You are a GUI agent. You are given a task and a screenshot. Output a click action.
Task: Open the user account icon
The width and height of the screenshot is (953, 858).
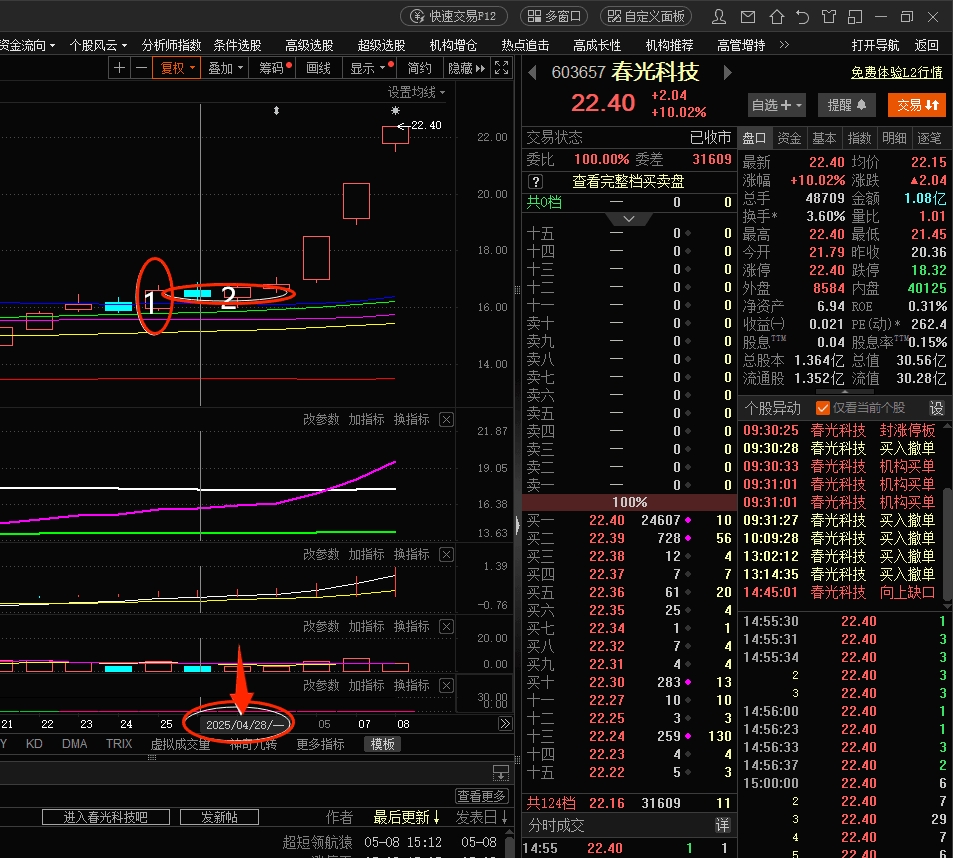718,16
